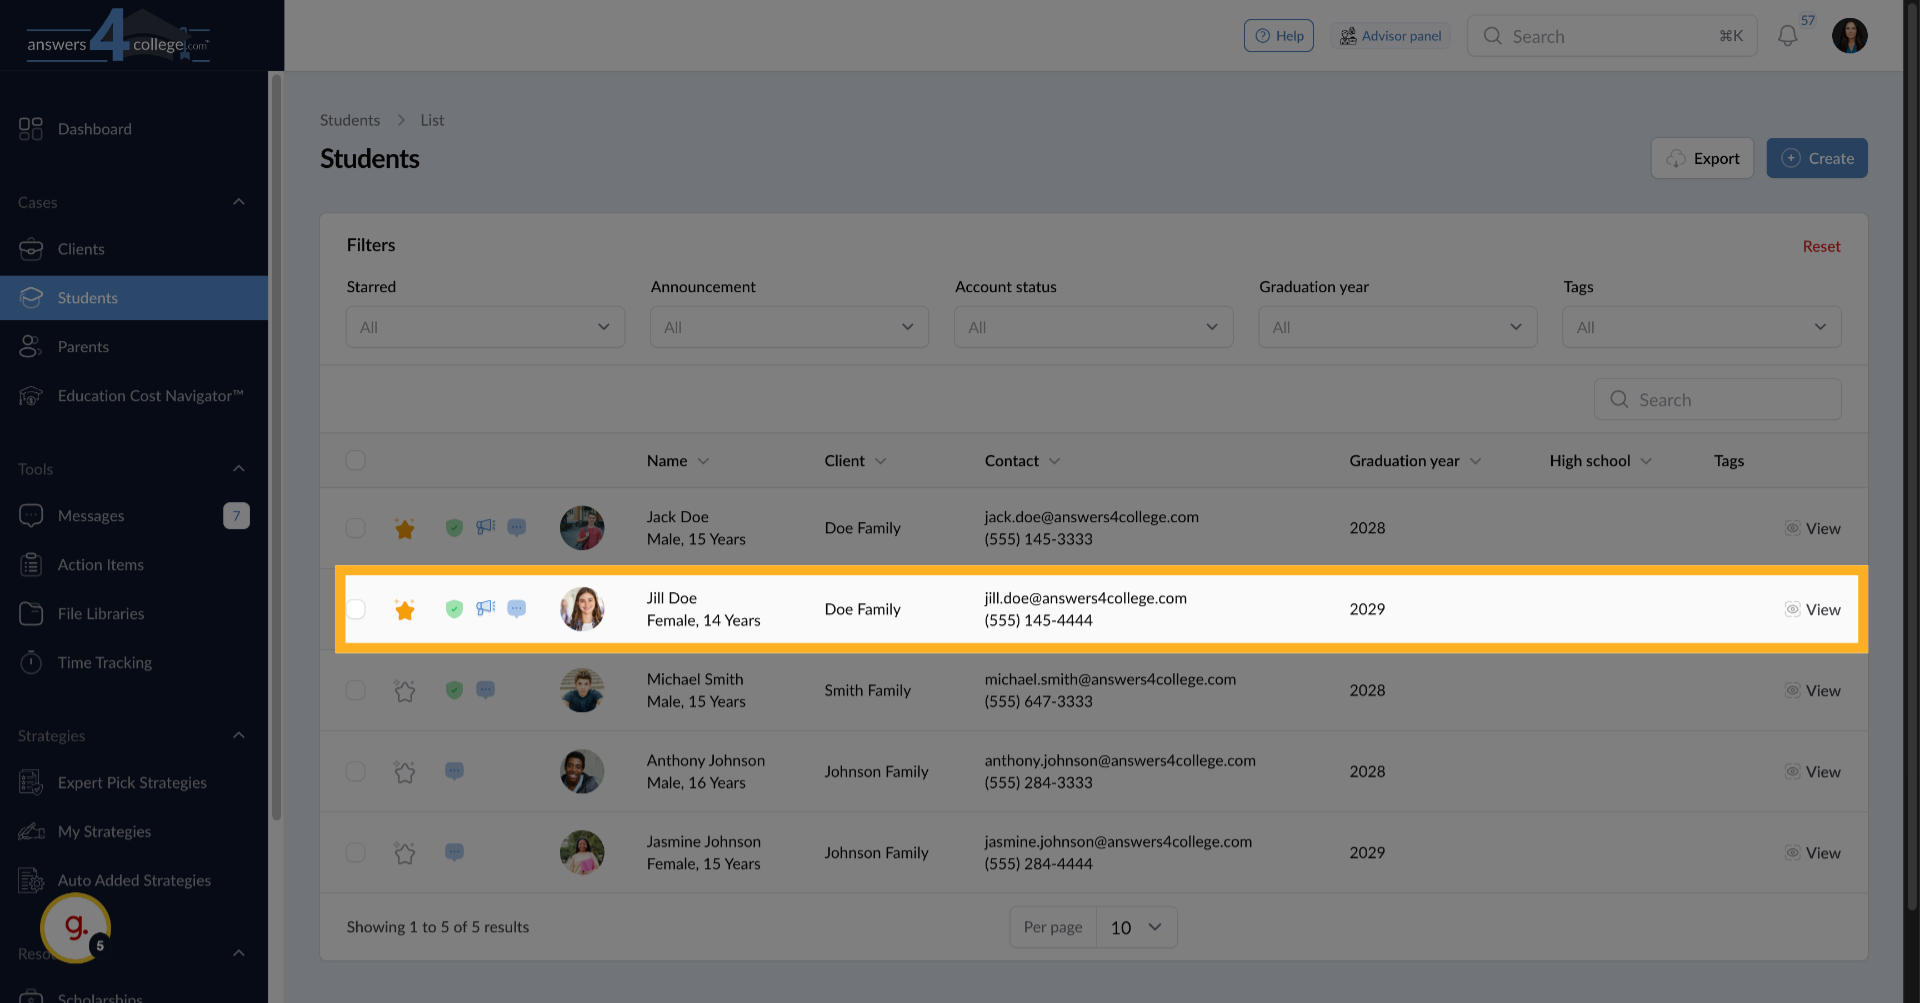This screenshot has height=1003, width=1920.
Task: Change the Per page results dropdown
Action: [x=1136, y=928]
